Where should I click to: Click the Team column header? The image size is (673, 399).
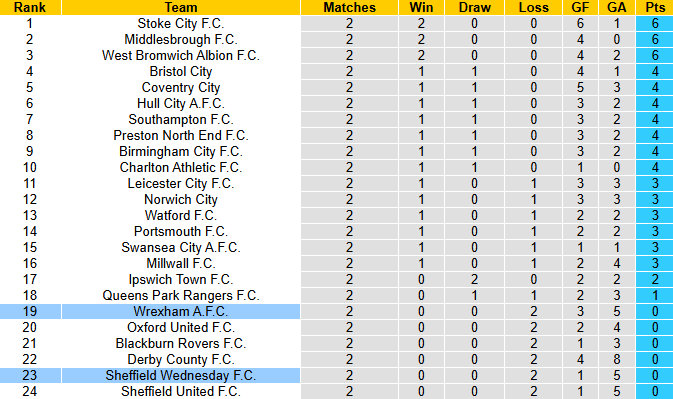[181, 7]
